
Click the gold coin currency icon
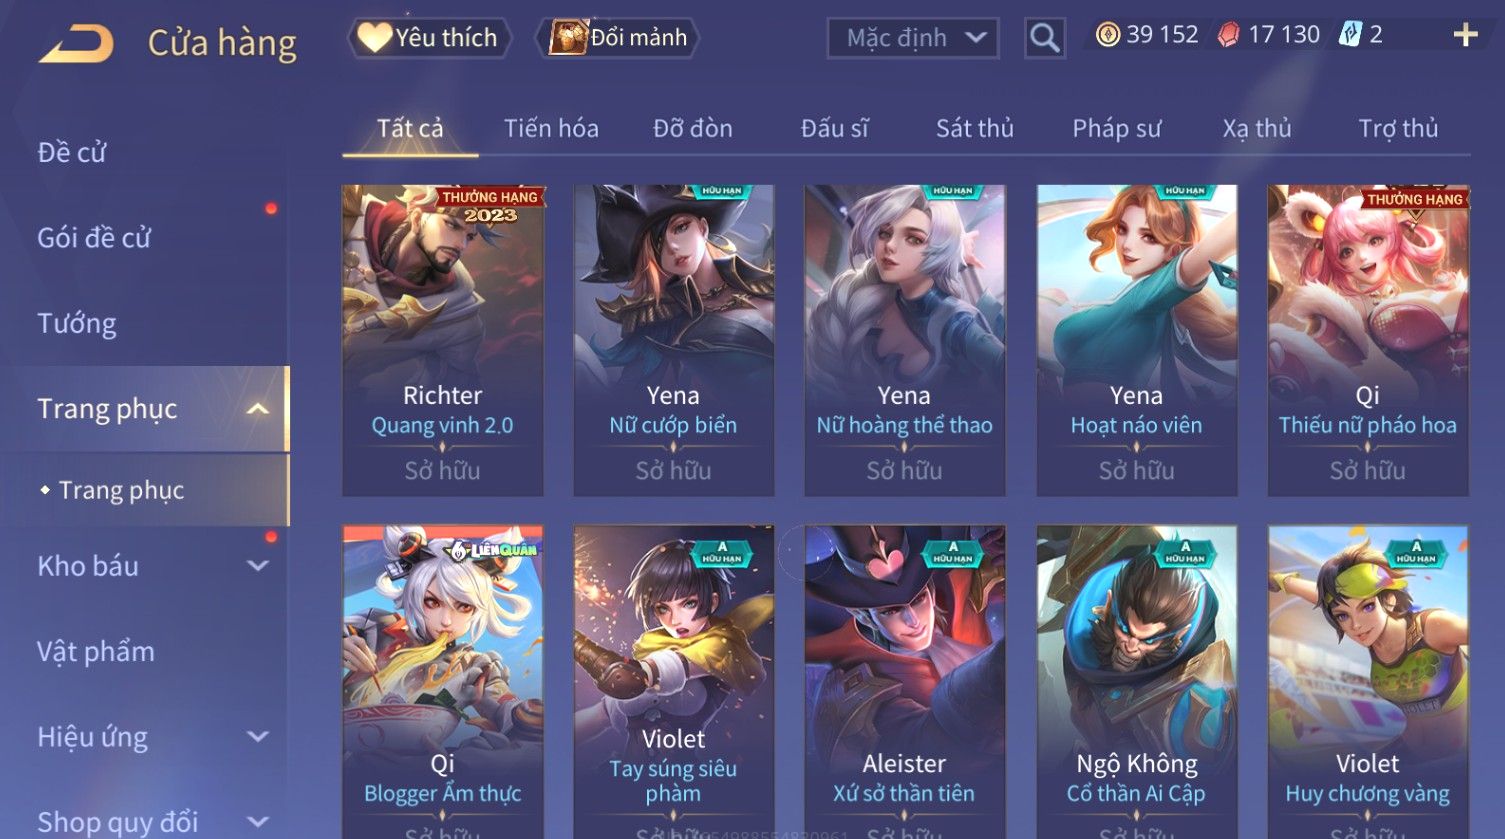(x=1108, y=36)
